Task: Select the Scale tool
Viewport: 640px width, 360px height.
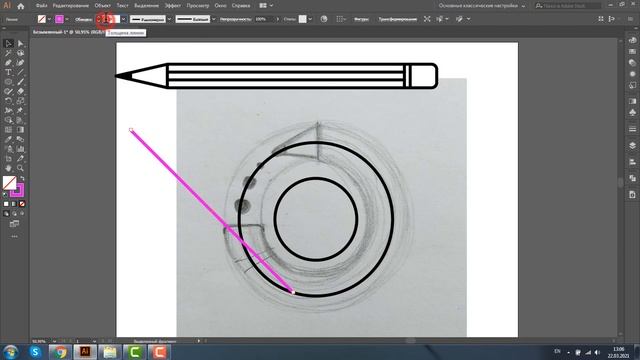Action: click(20, 101)
